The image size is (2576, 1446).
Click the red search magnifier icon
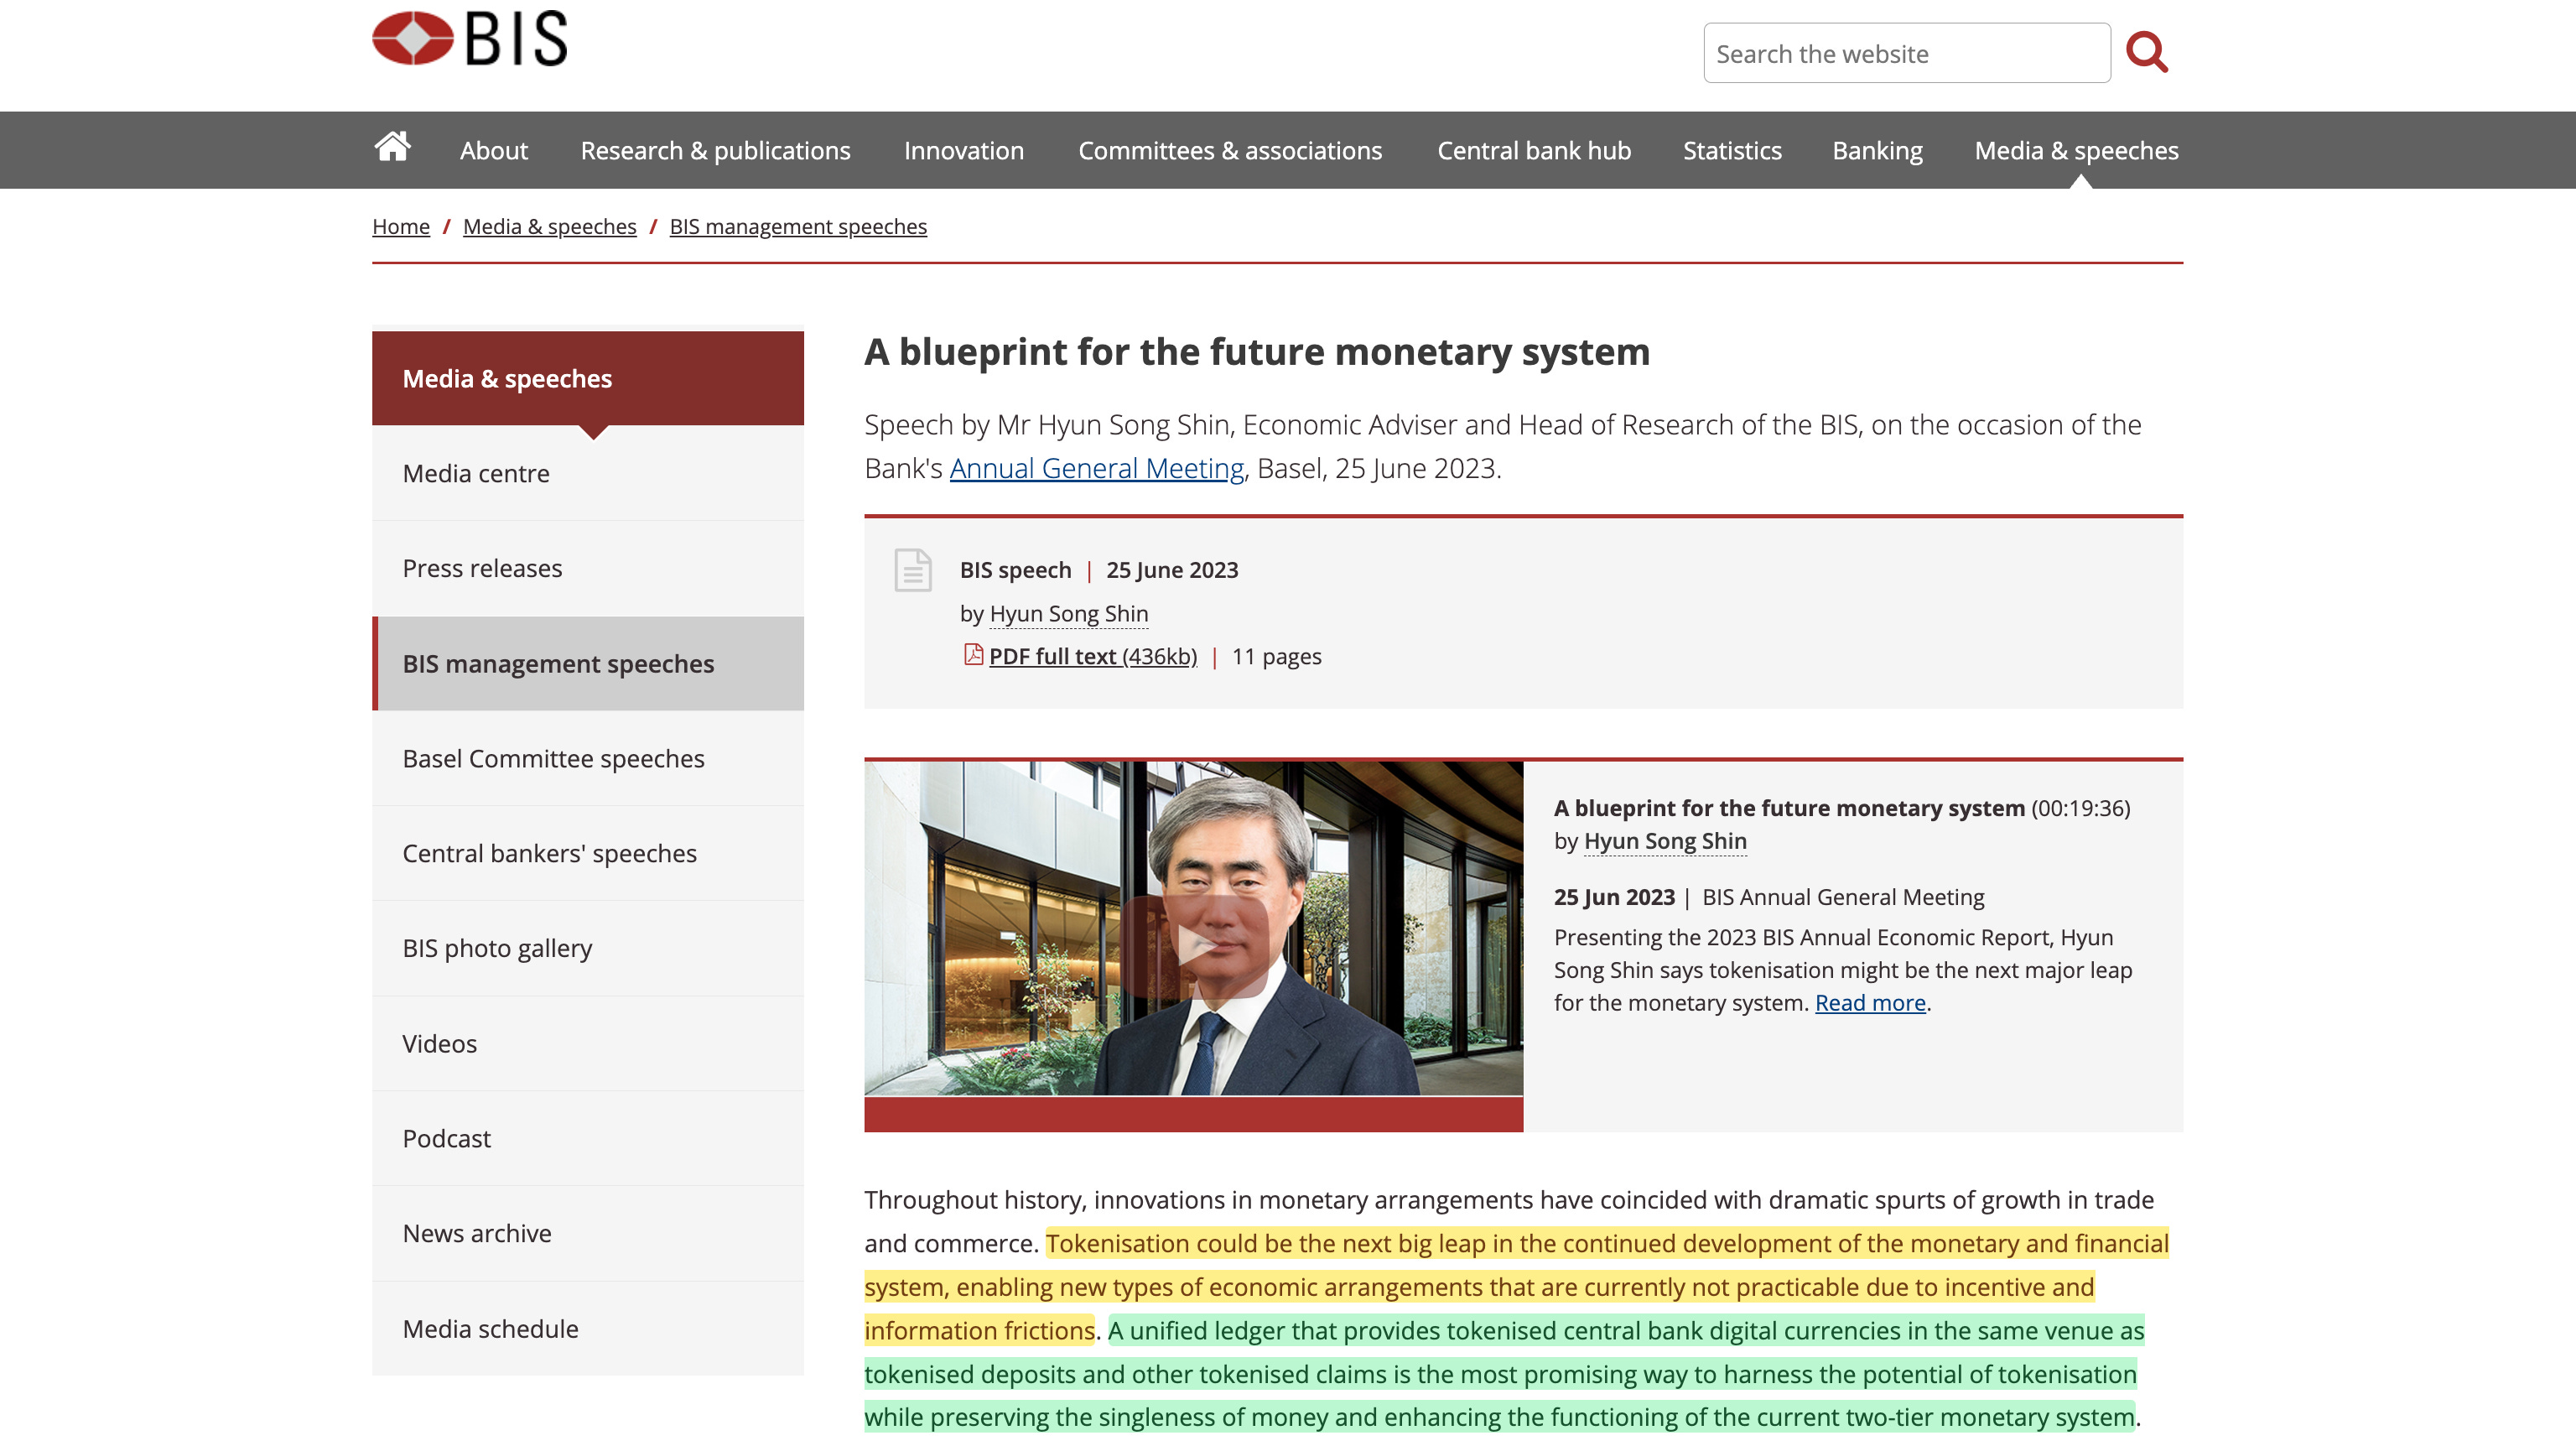click(2146, 52)
